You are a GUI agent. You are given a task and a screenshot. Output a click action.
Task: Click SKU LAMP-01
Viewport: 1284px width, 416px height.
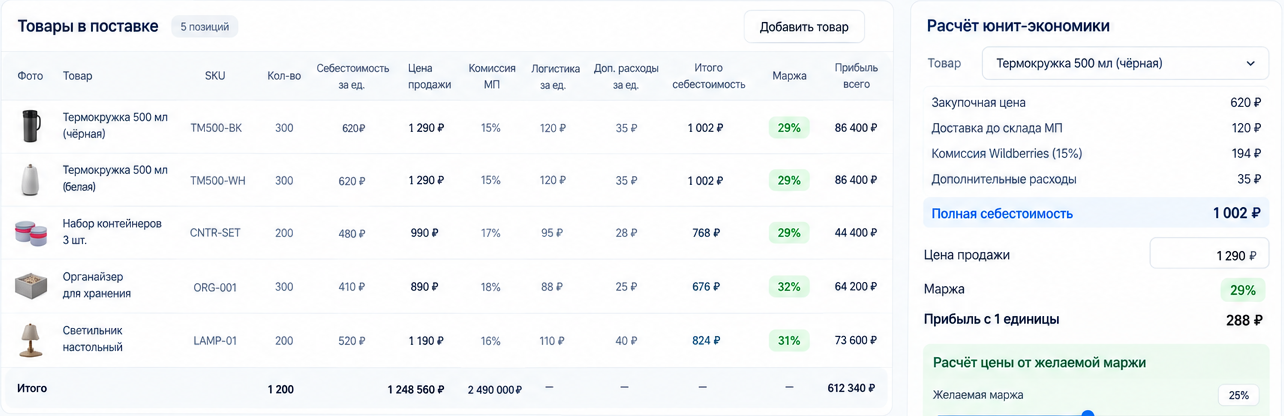pos(215,340)
